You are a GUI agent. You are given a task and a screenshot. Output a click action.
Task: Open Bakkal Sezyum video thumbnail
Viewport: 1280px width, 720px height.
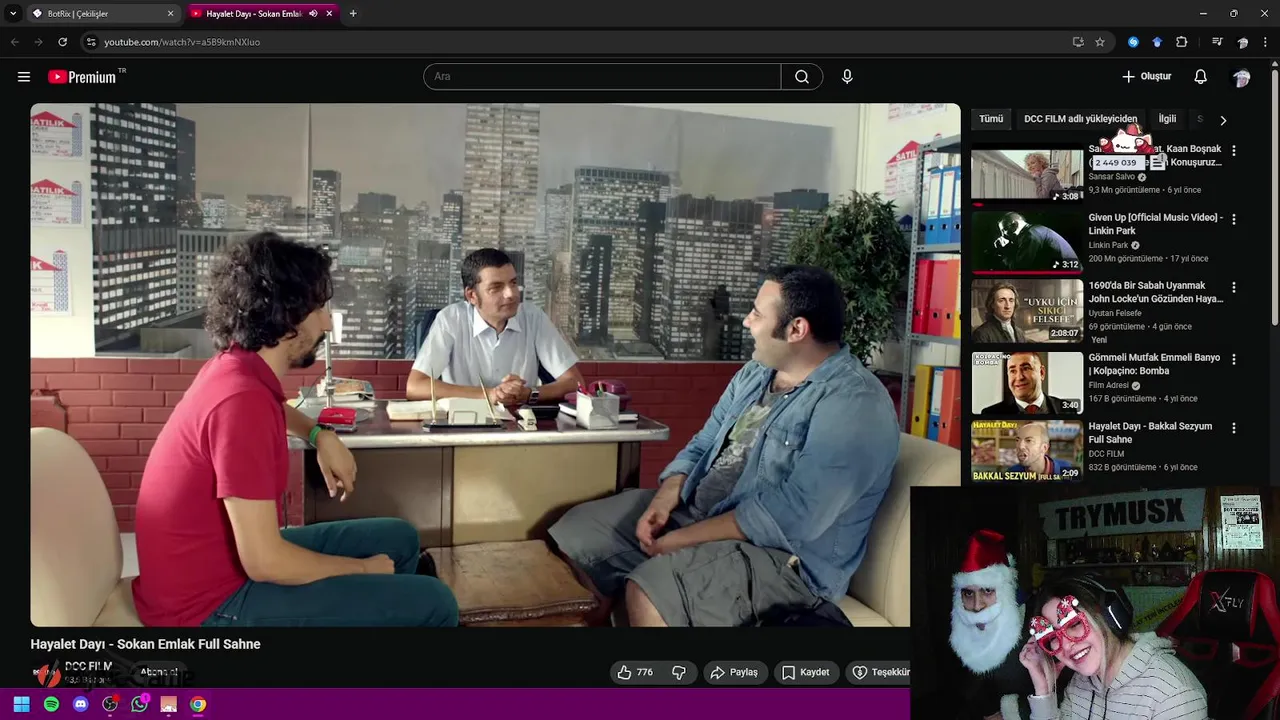point(1027,452)
